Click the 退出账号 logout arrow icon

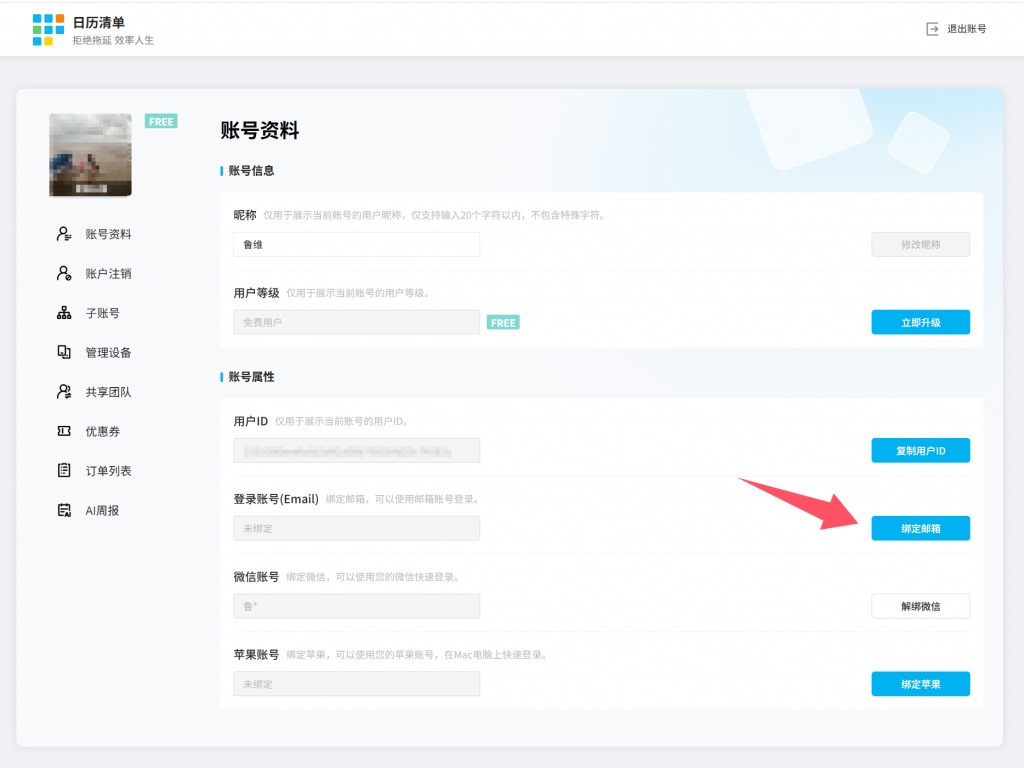click(x=932, y=29)
